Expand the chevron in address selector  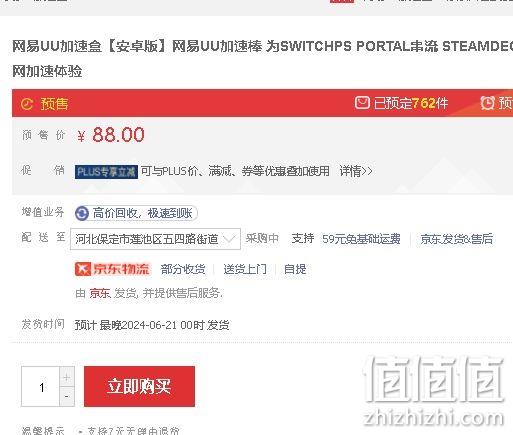[x=229, y=239]
